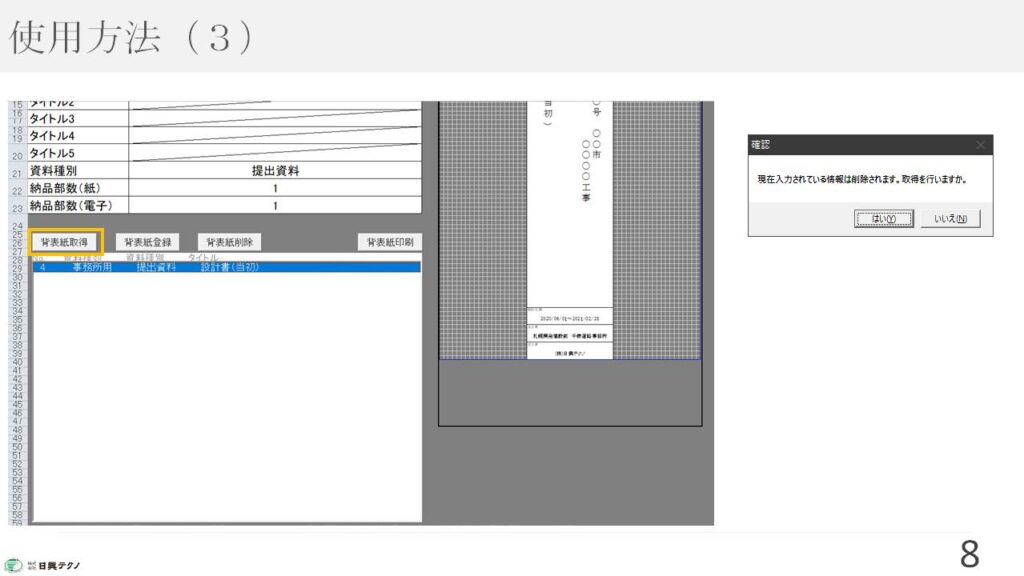Choose いいえ(N) in confirmation dialog
The image size is (1024, 576).
point(949,219)
